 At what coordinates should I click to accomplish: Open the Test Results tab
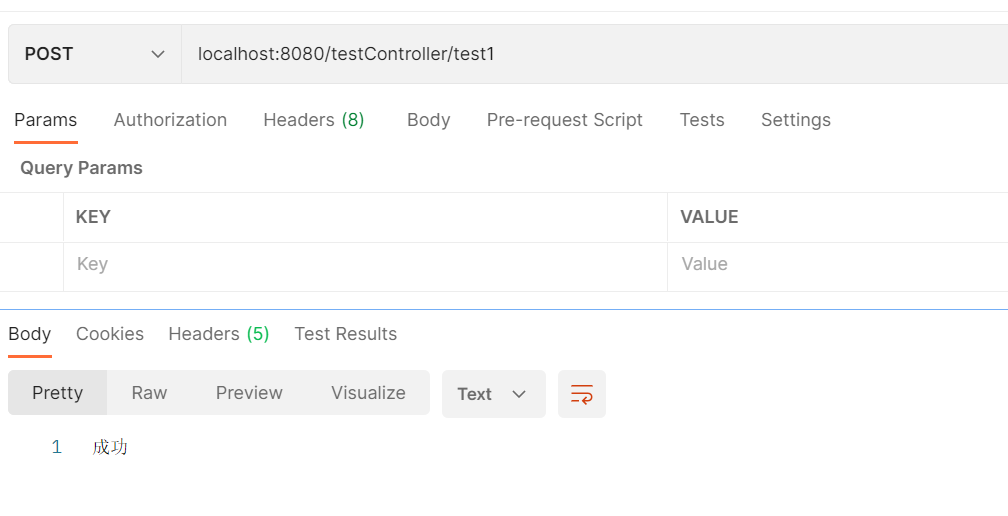[x=346, y=334]
